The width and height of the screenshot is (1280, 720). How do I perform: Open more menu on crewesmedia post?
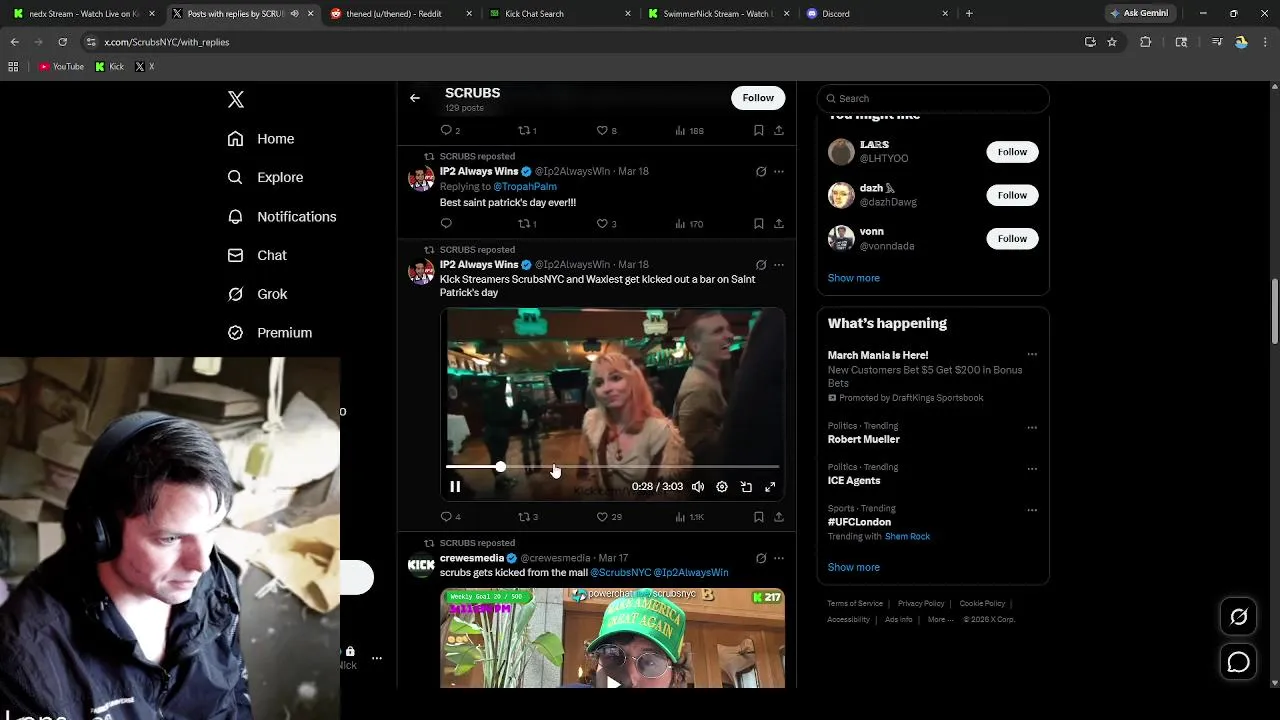point(779,558)
